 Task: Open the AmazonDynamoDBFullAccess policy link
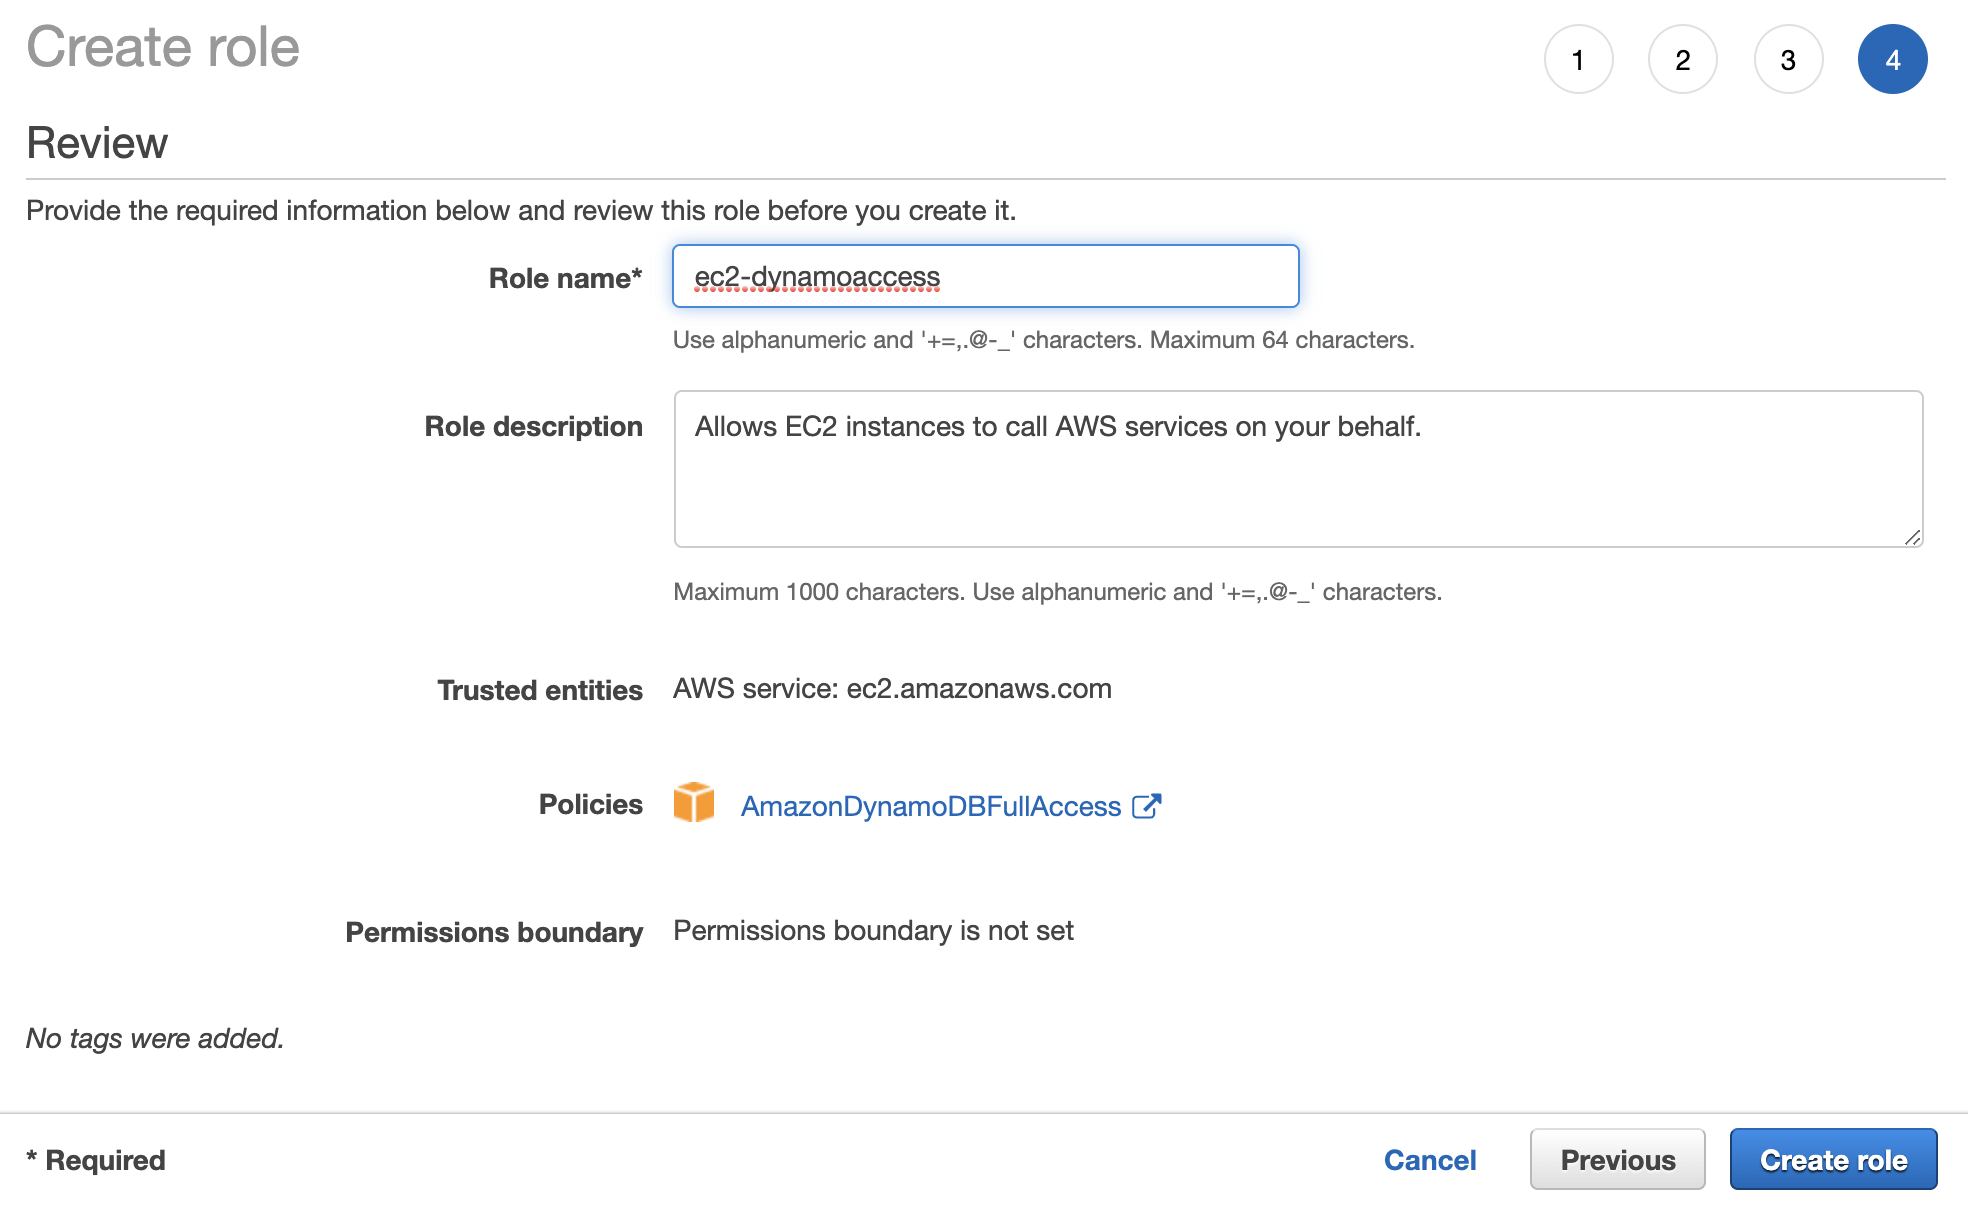(930, 806)
